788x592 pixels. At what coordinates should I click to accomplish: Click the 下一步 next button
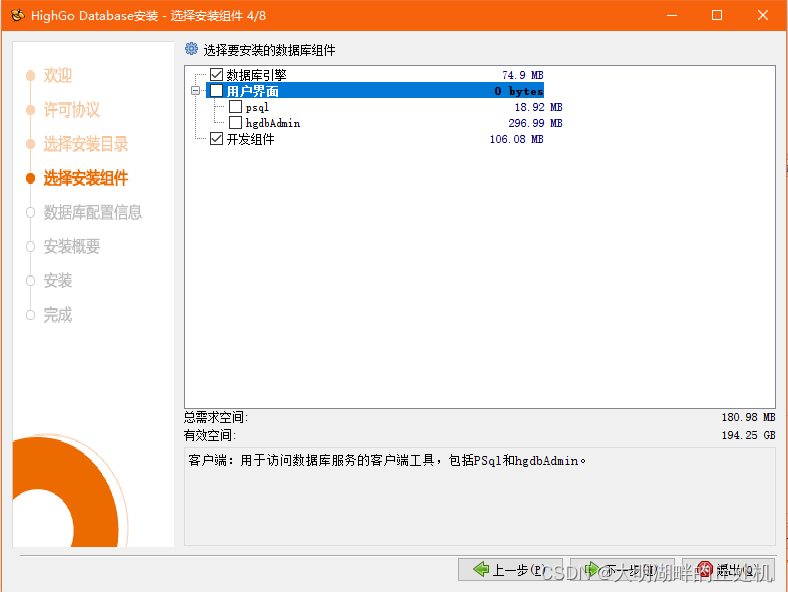[x=622, y=569]
